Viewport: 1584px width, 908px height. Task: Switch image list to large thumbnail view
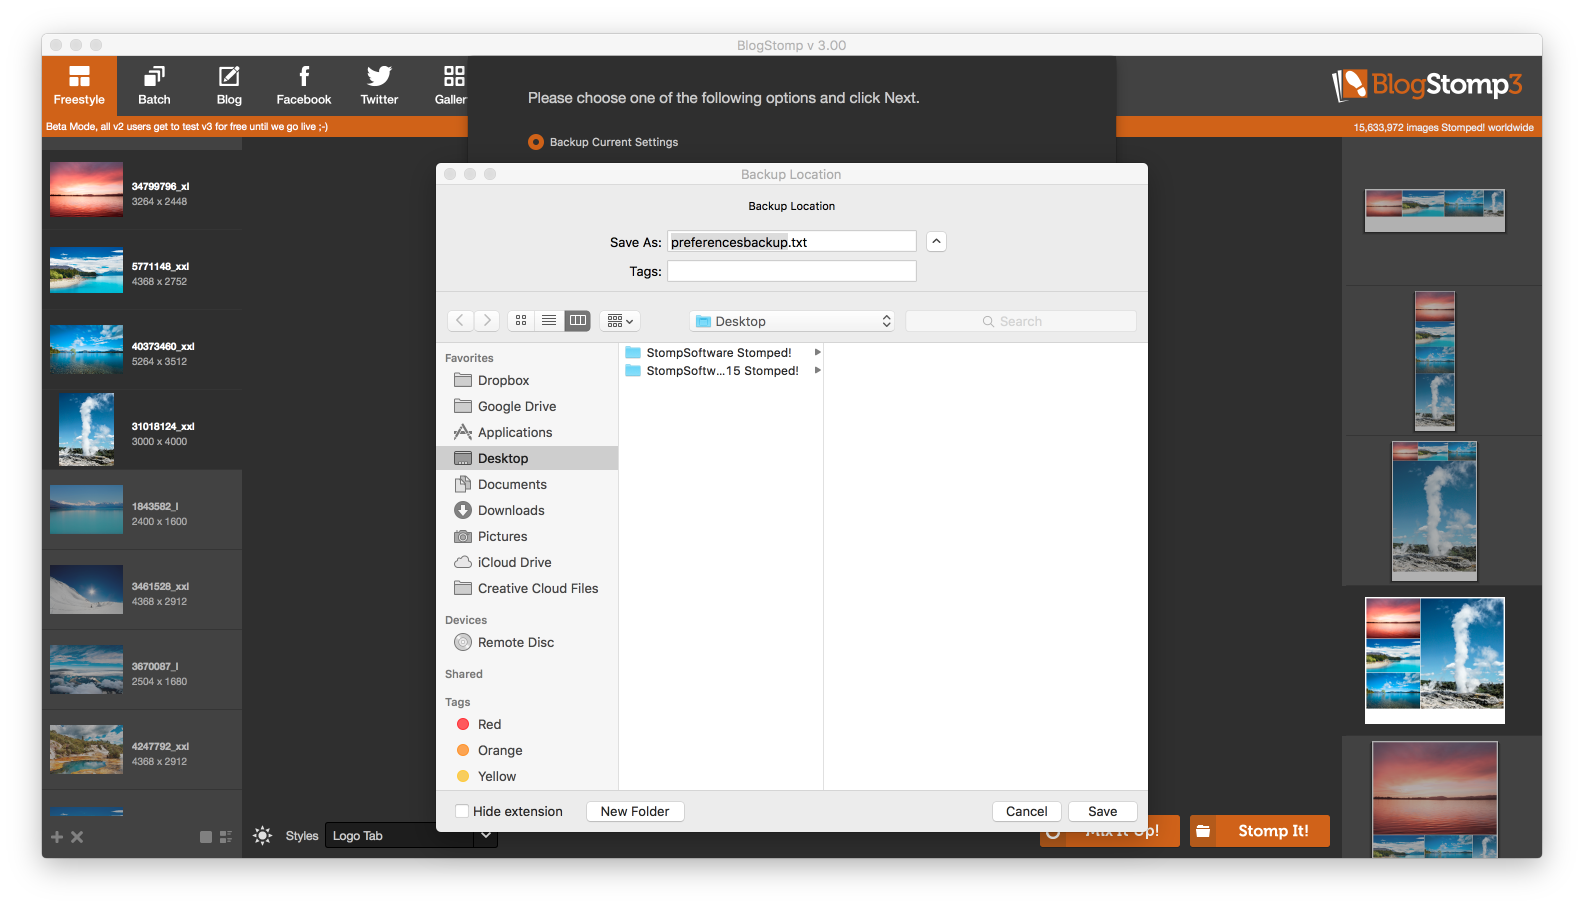point(206,837)
